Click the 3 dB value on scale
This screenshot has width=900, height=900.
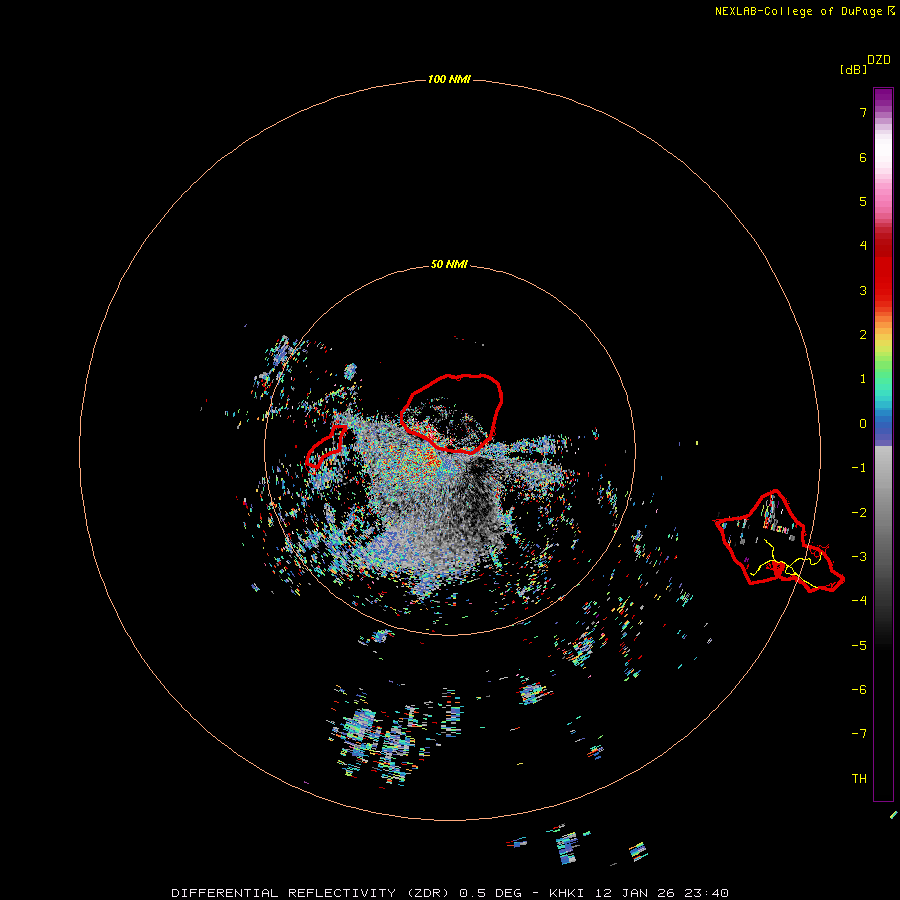point(863,290)
